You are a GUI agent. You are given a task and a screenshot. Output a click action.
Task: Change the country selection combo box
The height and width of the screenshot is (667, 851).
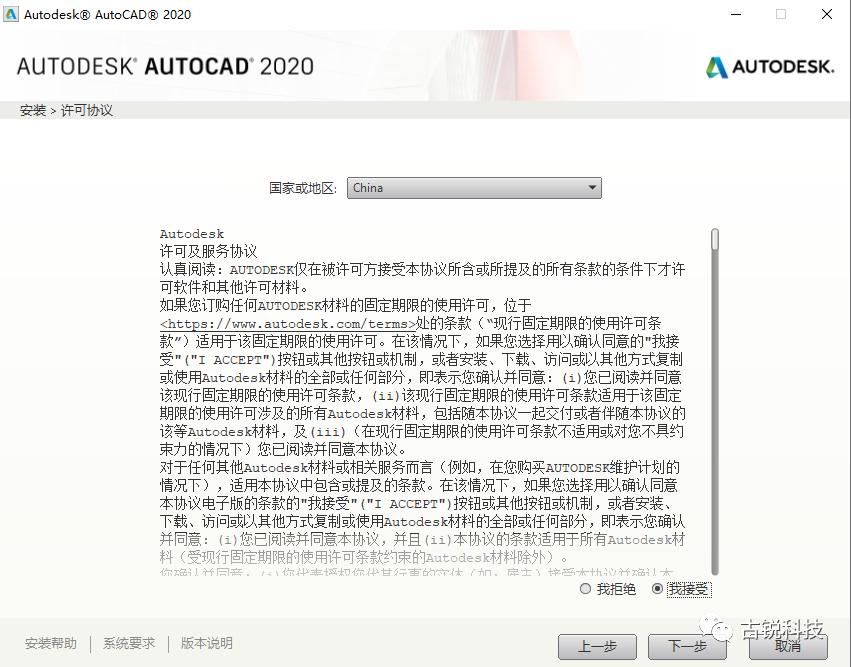[475, 187]
